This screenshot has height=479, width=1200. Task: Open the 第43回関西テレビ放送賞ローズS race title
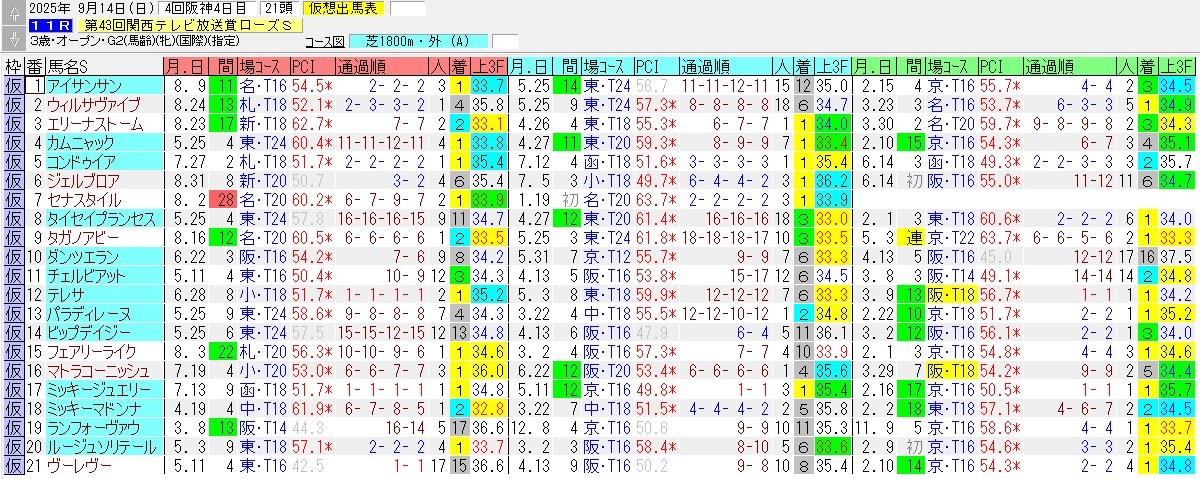(189, 26)
